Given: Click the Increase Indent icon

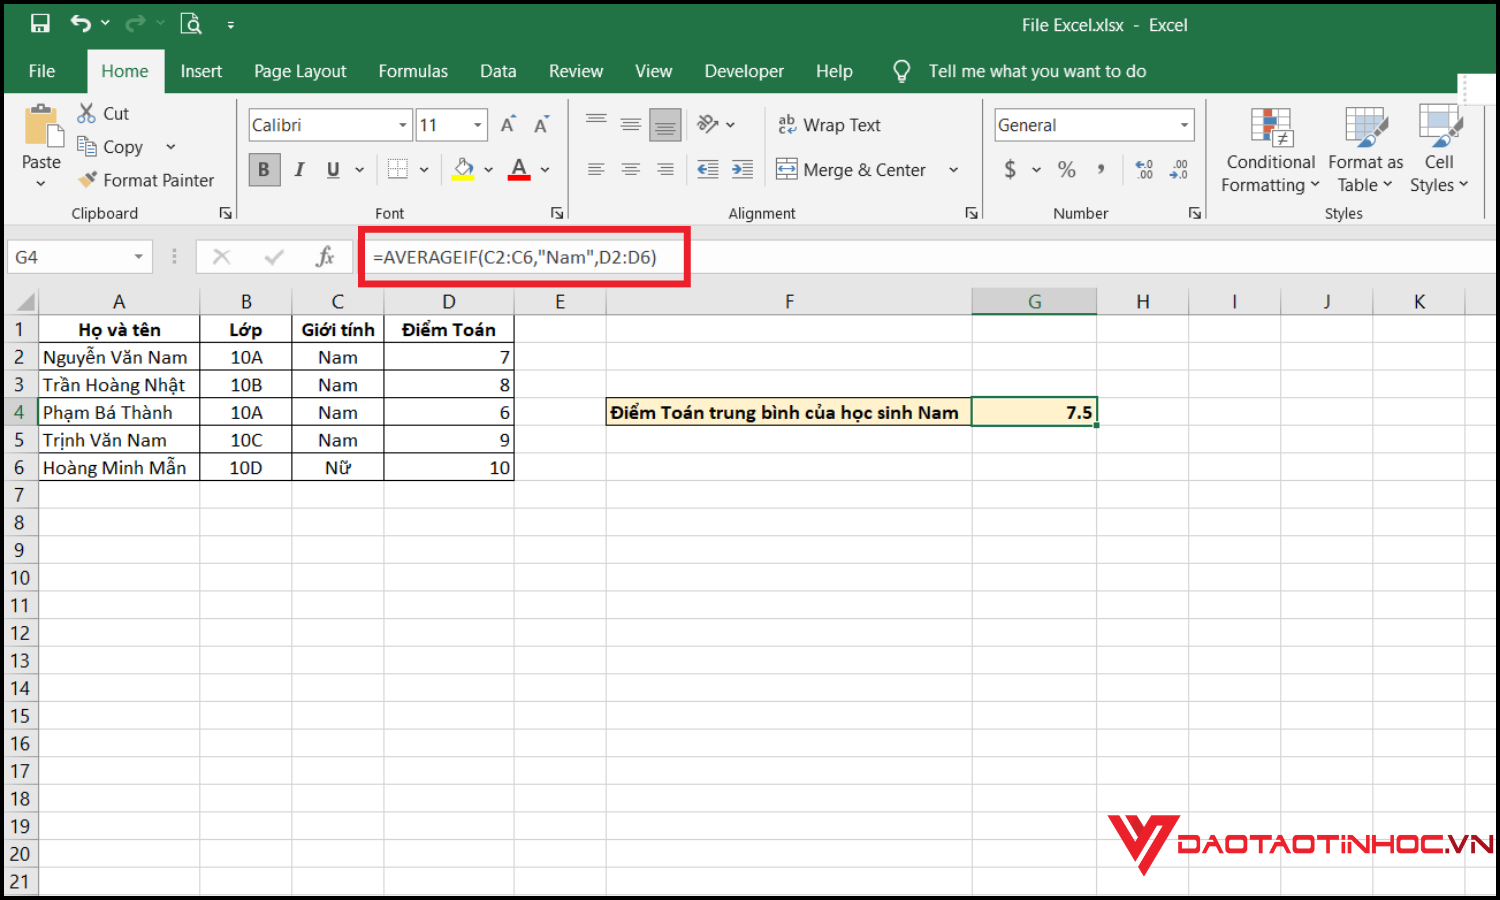Looking at the screenshot, I should (x=742, y=170).
